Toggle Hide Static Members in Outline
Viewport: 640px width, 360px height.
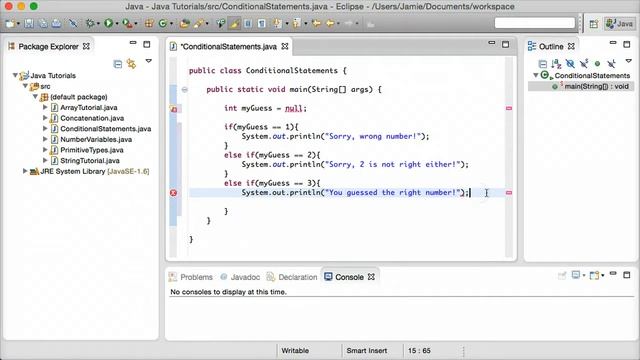pos(584,64)
